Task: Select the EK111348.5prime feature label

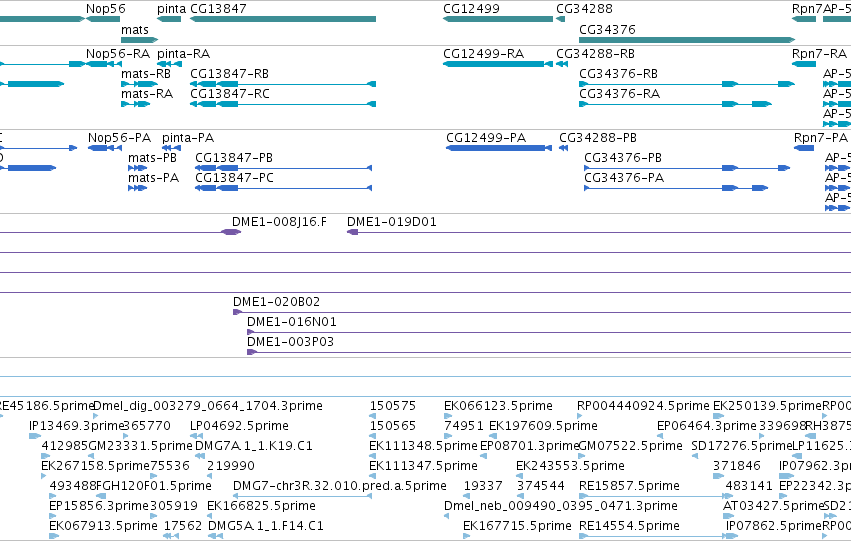Action: pyautogui.click(x=423, y=446)
